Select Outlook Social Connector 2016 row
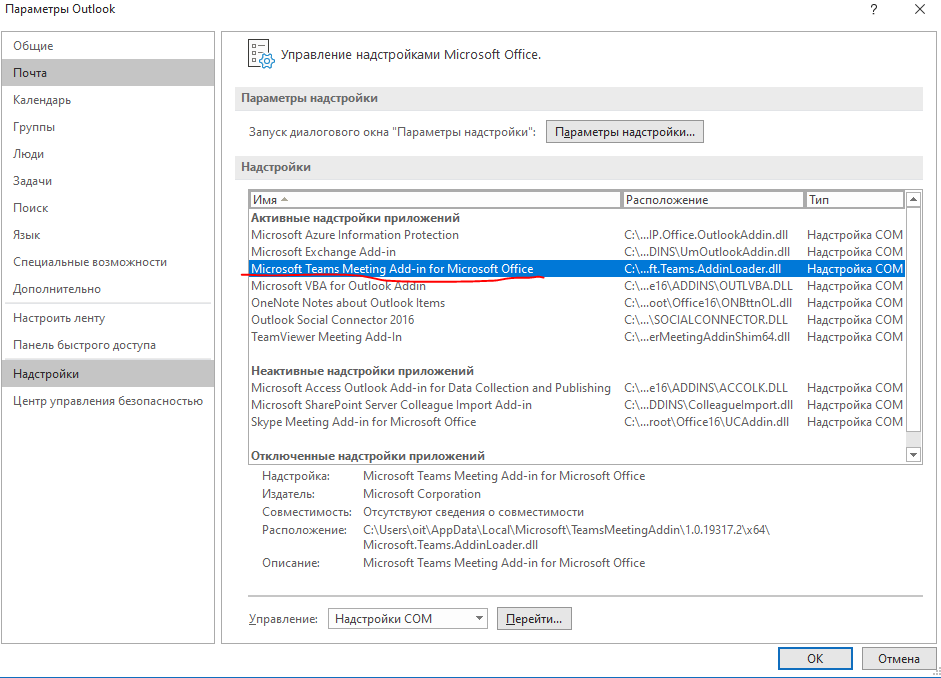941x678 pixels. 577,320
